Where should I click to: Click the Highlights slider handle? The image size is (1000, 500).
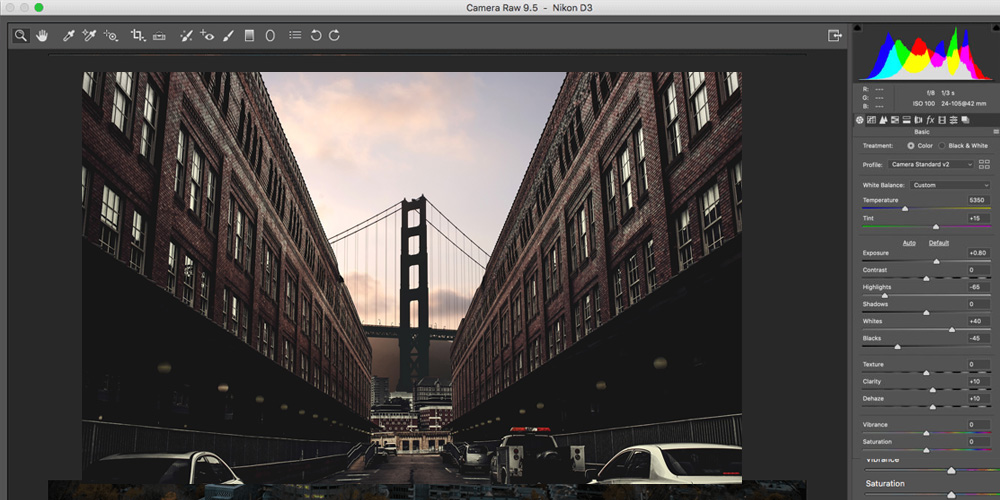coord(885,296)
